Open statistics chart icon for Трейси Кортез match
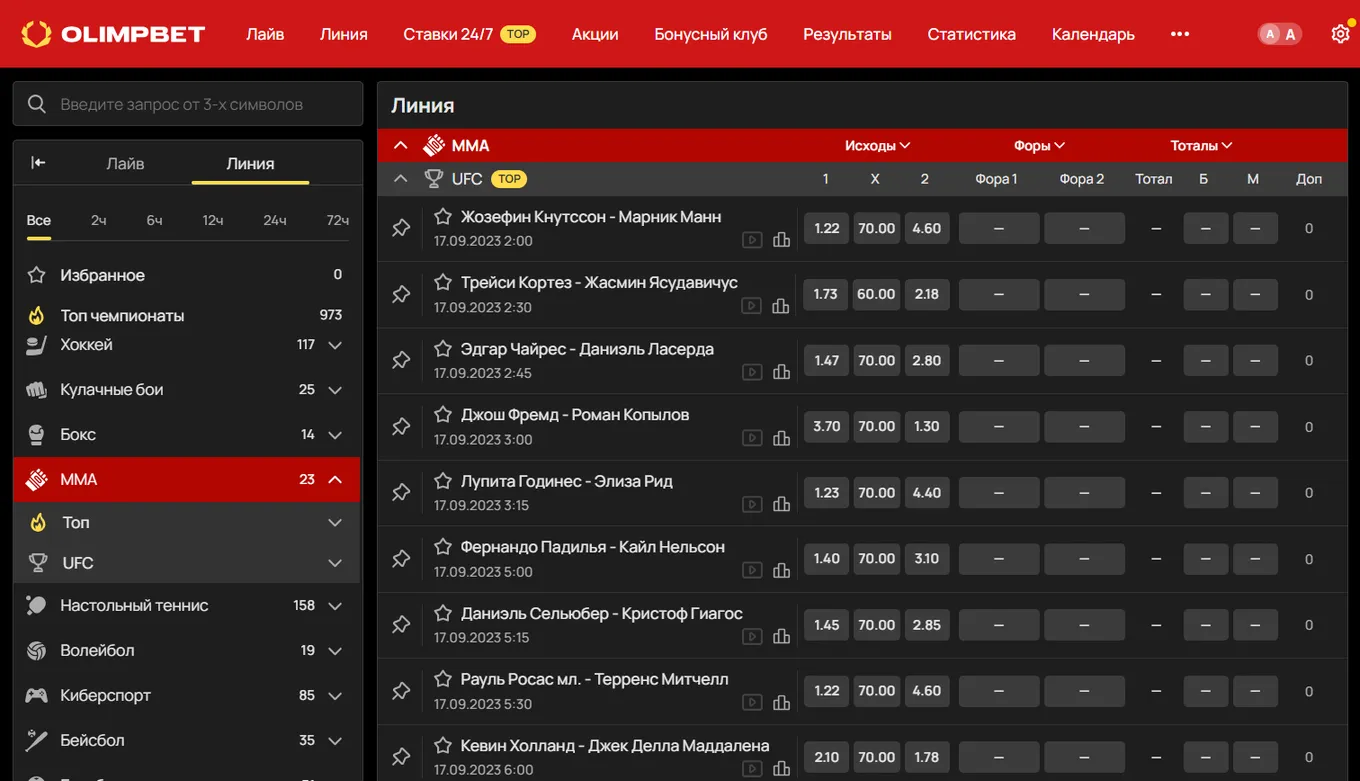The image size is (1360, 781). coord(781,306)
